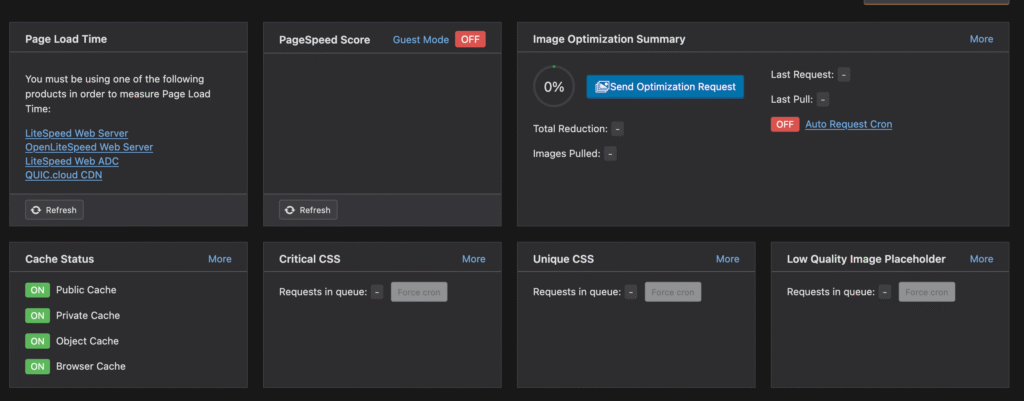Click the 0% optimization progress circle
1024x401 pixels.
(554, 87)
